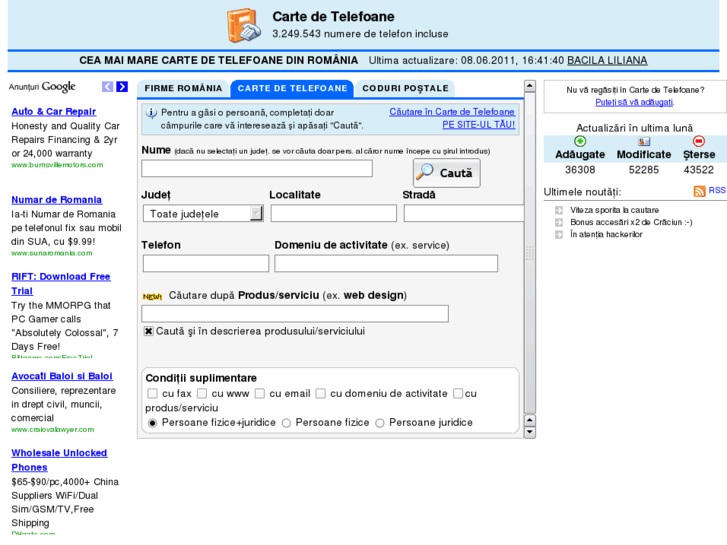Click the Nume input field
Screen dimensions: 727x545
pyautogui.click(x=257, y=168)
